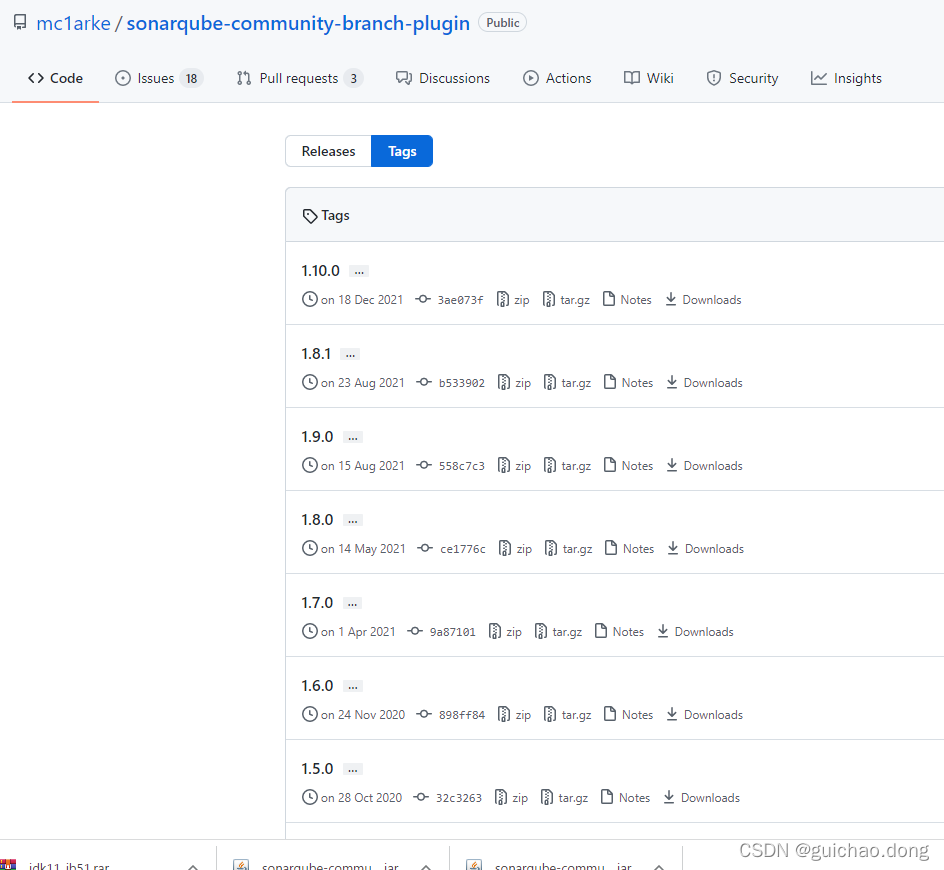This screenshot has width=944, height=870.
Task: Open commit 32c3263
Action: click(459, 798)
